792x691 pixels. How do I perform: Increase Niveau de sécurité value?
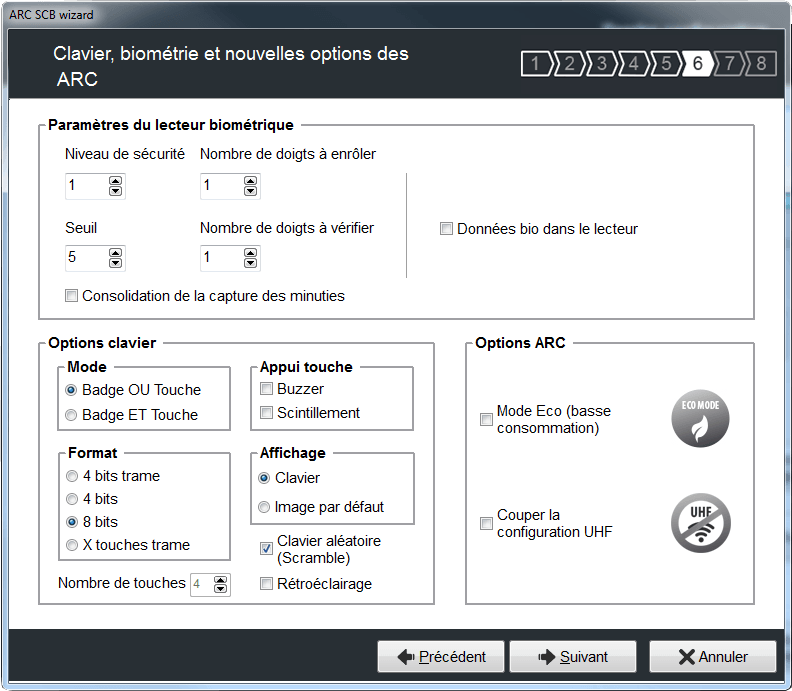115,181
